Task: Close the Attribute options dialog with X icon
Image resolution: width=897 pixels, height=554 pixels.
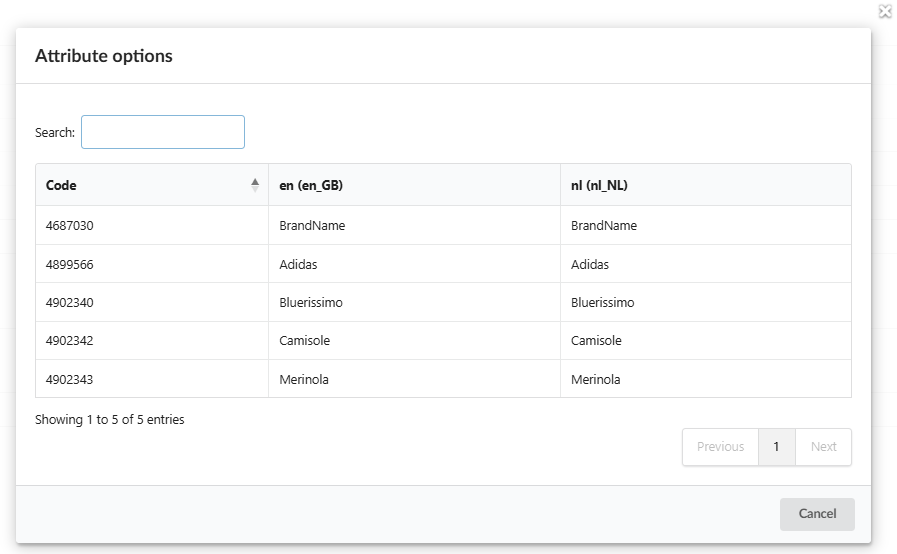Action: click(x=884, y=12)
